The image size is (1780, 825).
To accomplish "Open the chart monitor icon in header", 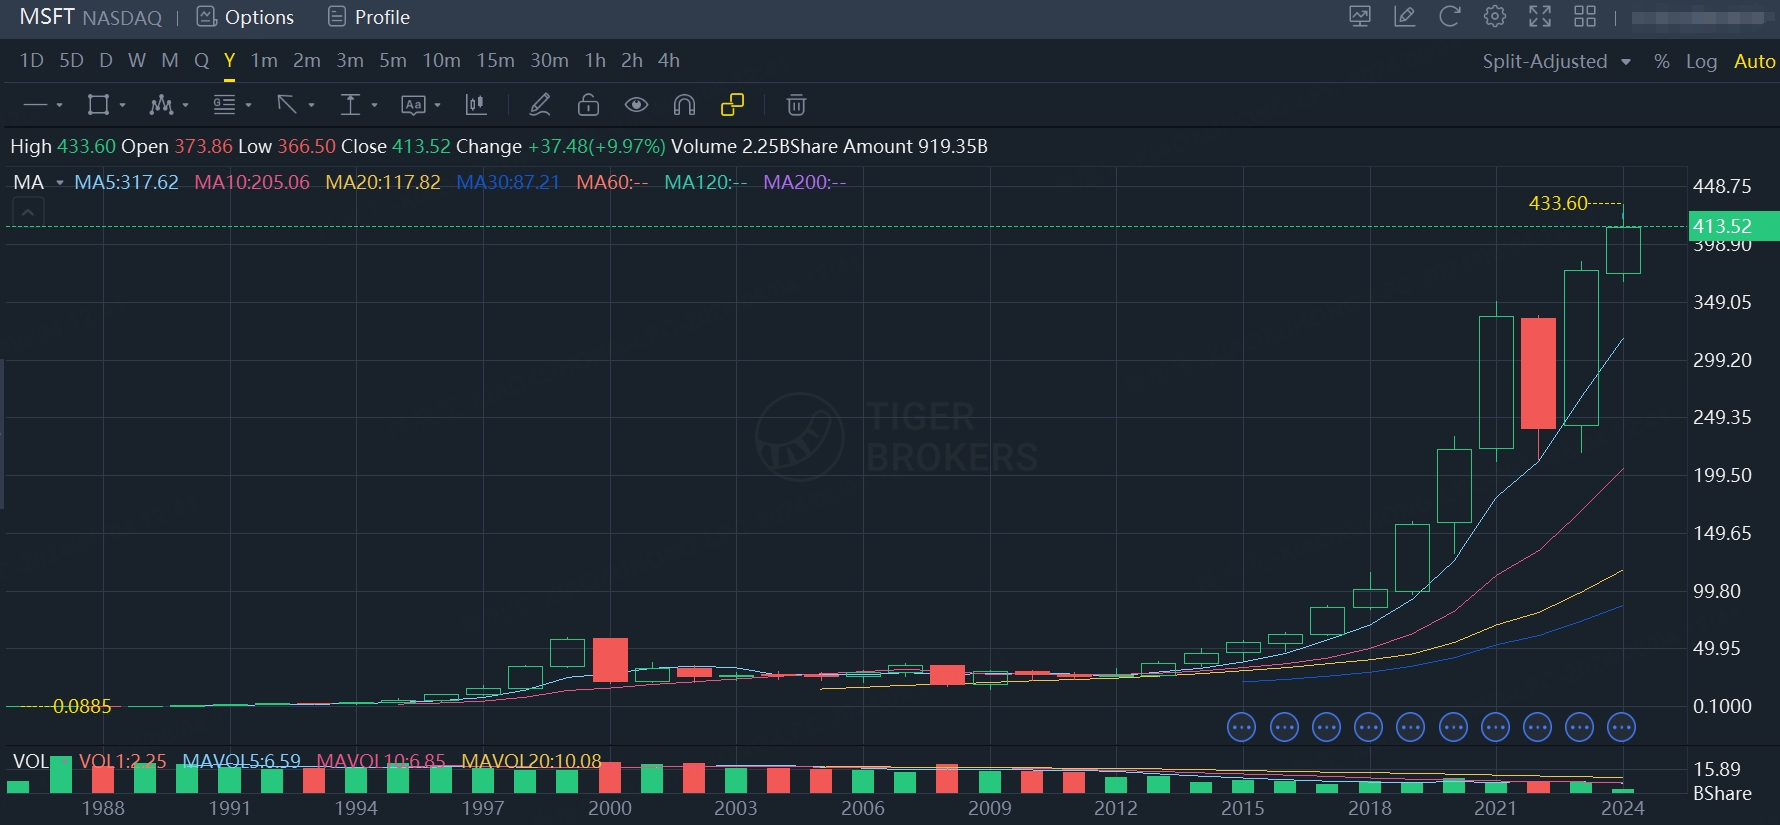I will point(1360,16).
